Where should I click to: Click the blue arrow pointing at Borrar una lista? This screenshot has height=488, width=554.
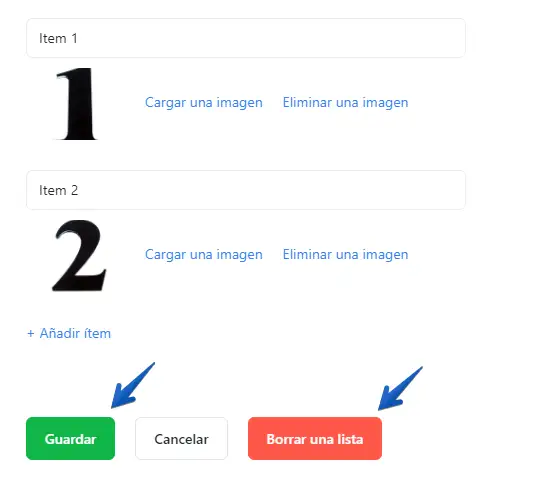coord(400,388)
